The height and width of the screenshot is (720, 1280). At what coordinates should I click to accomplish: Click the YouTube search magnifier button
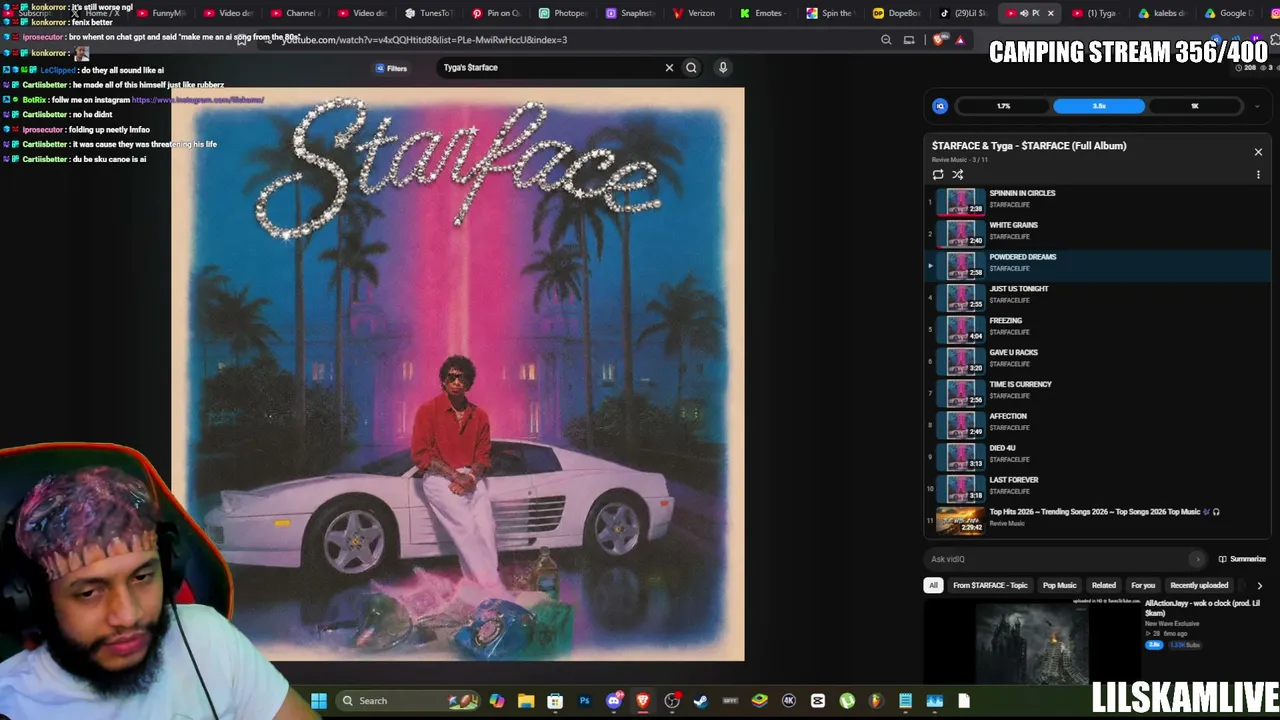(691, 68)
